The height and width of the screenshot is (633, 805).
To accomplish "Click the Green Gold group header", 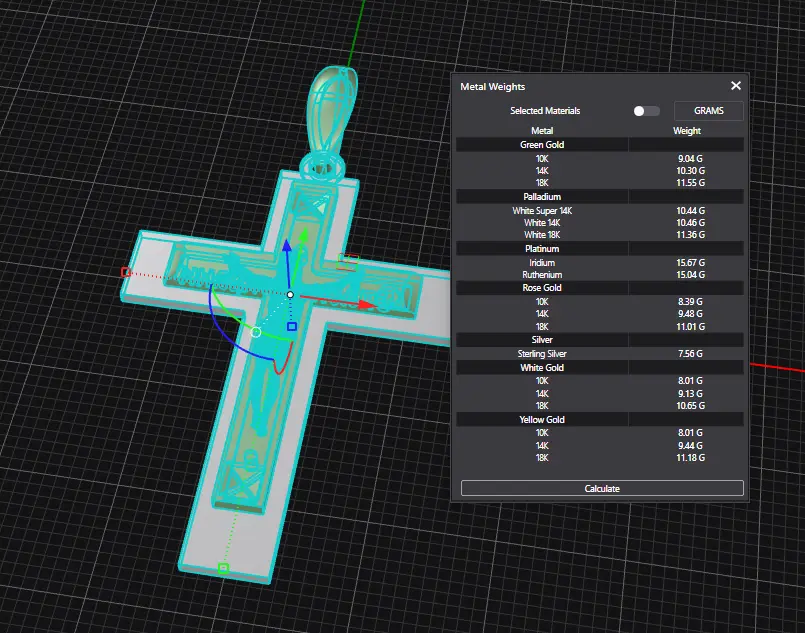I will click(542, 145).
